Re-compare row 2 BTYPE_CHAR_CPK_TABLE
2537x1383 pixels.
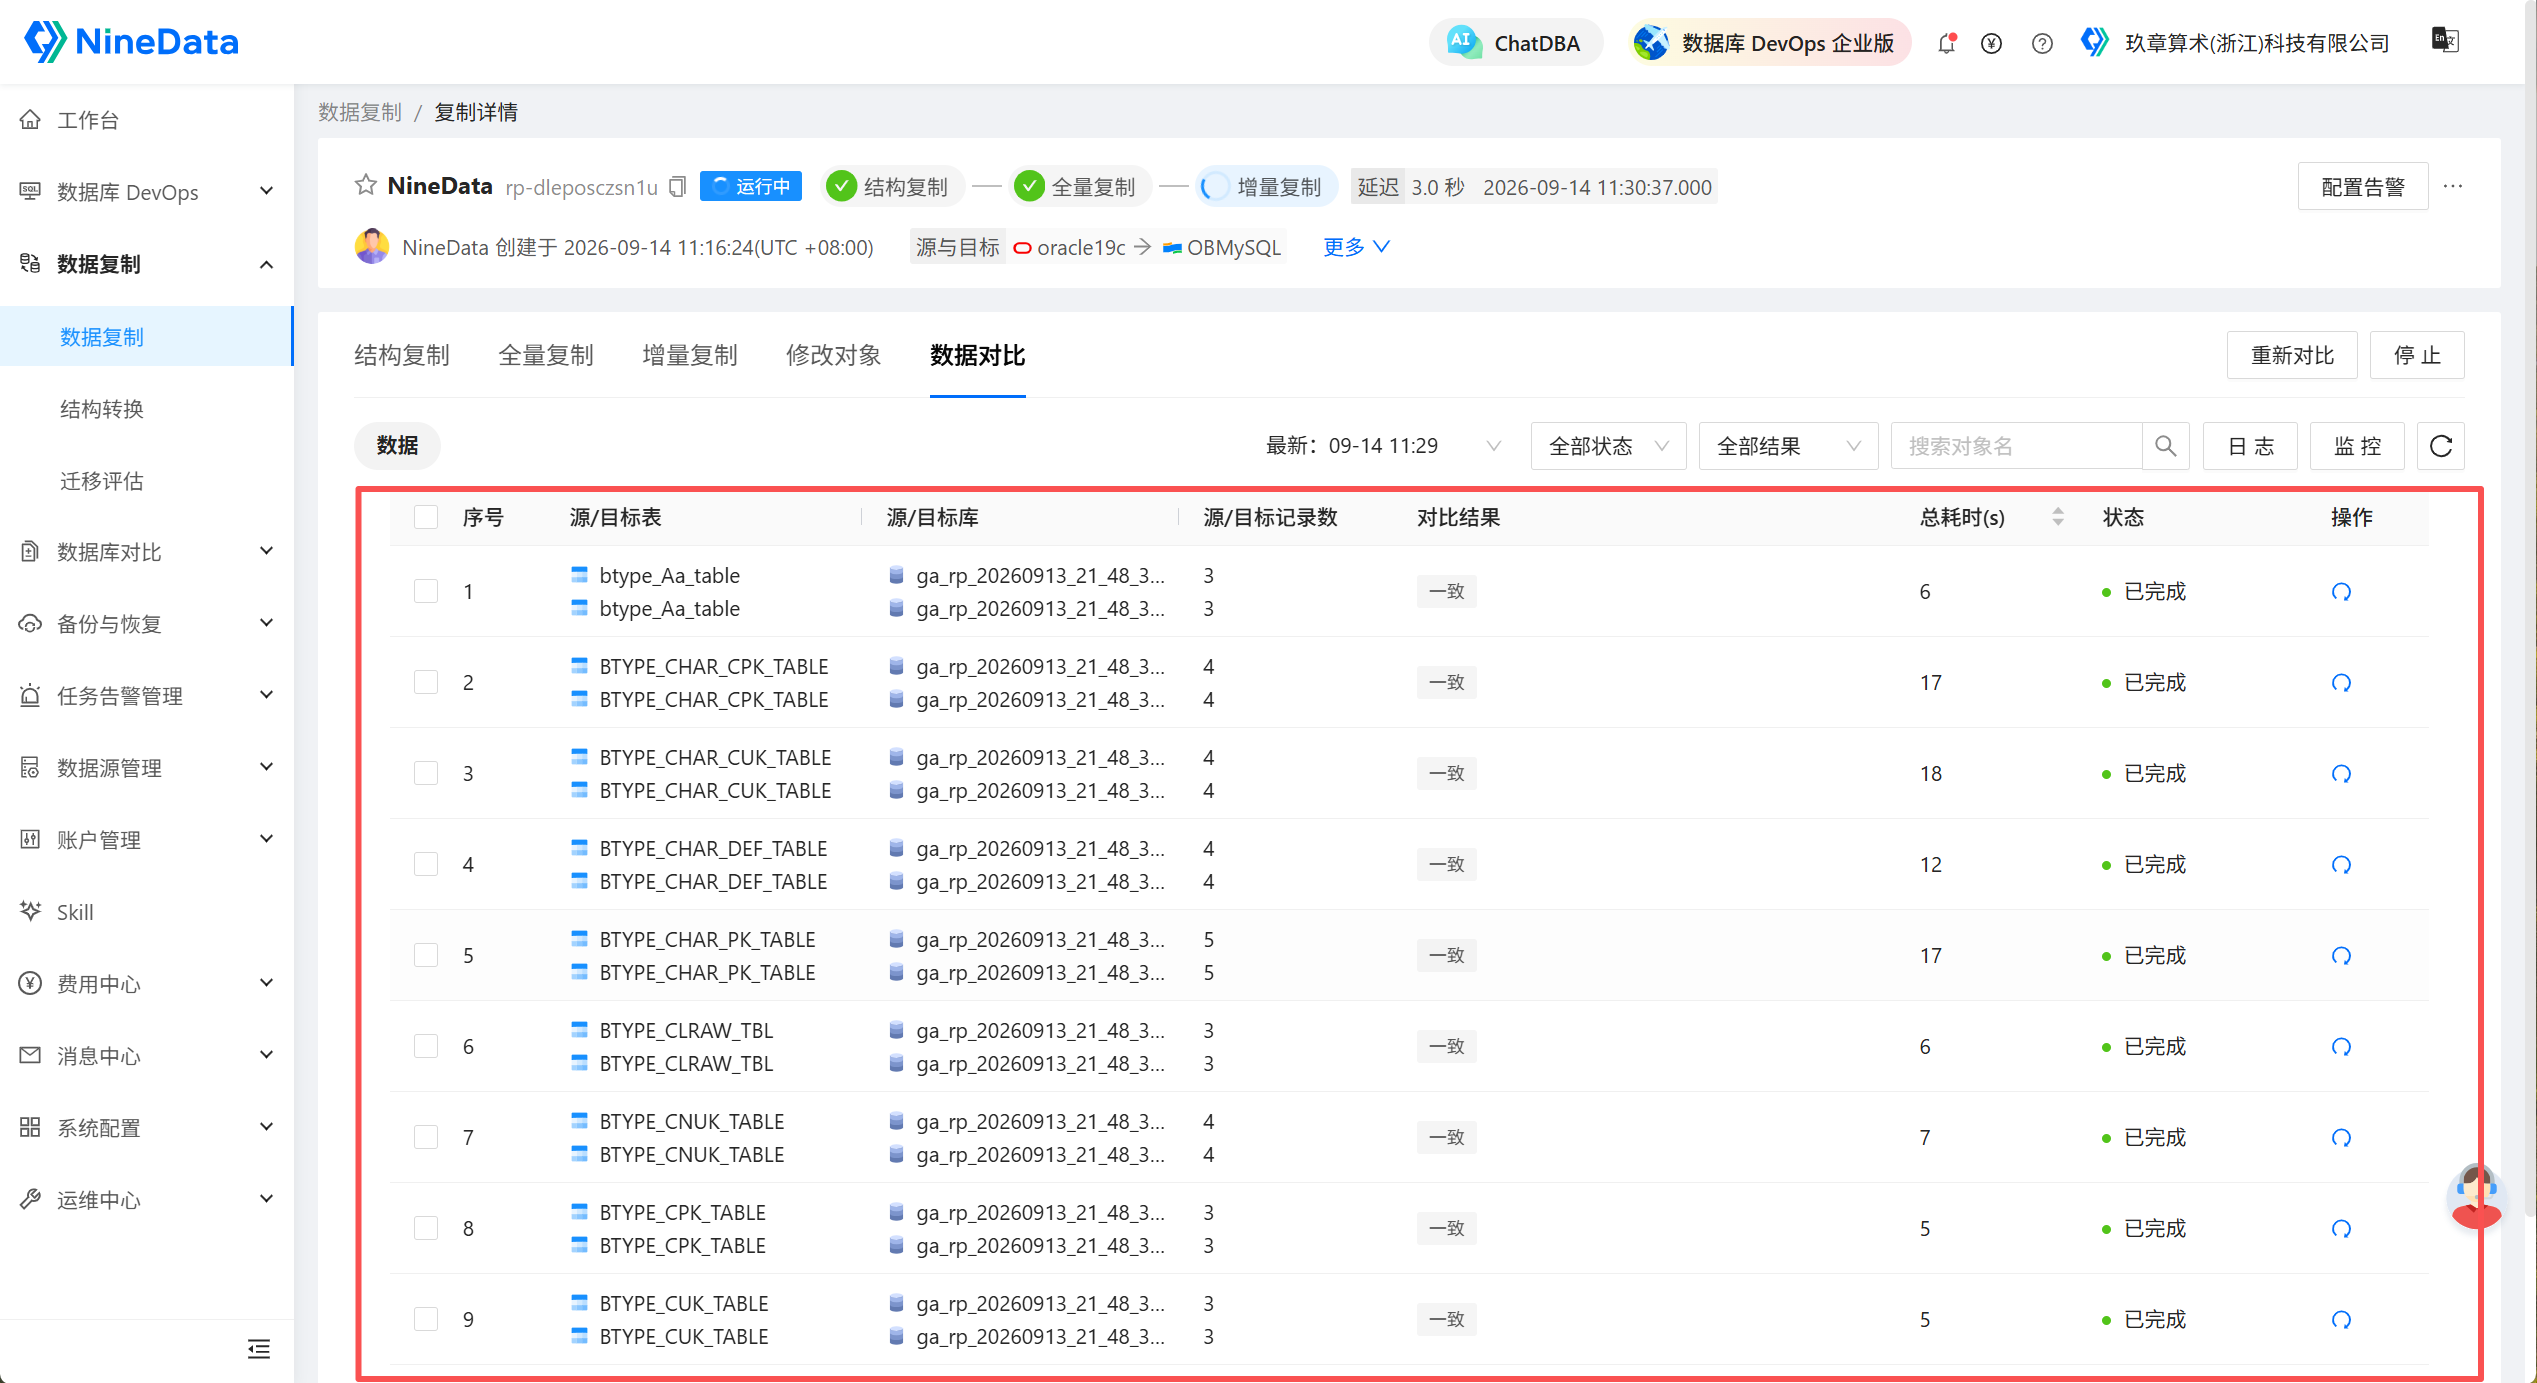(2341, 683)
